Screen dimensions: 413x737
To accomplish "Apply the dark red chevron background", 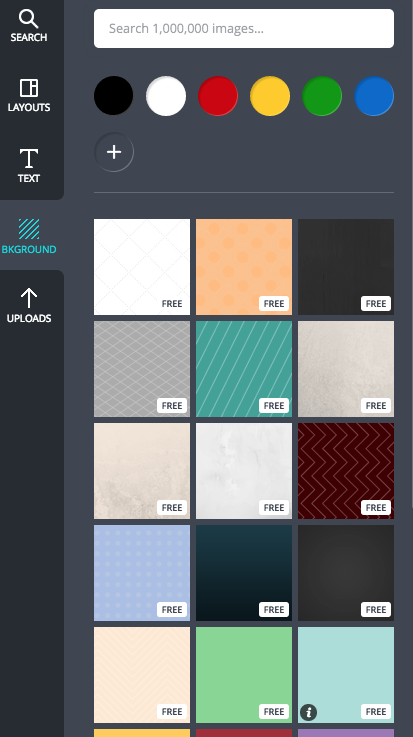I will [x=346, y=471].
